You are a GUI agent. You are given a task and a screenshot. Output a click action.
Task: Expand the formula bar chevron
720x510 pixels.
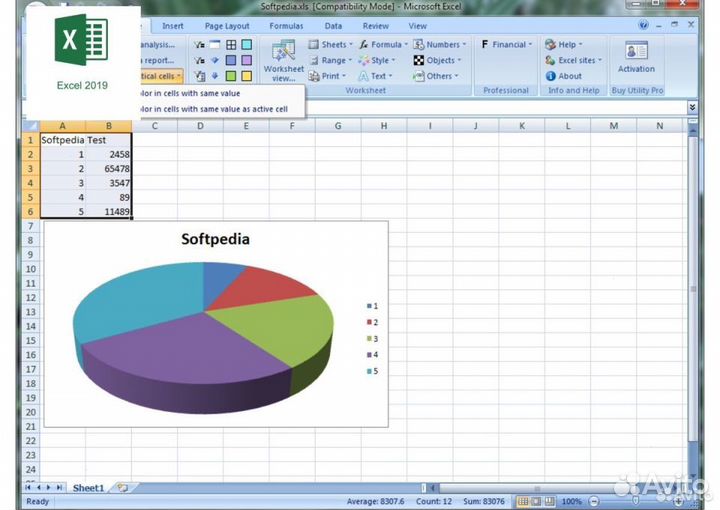click(692, 107)
